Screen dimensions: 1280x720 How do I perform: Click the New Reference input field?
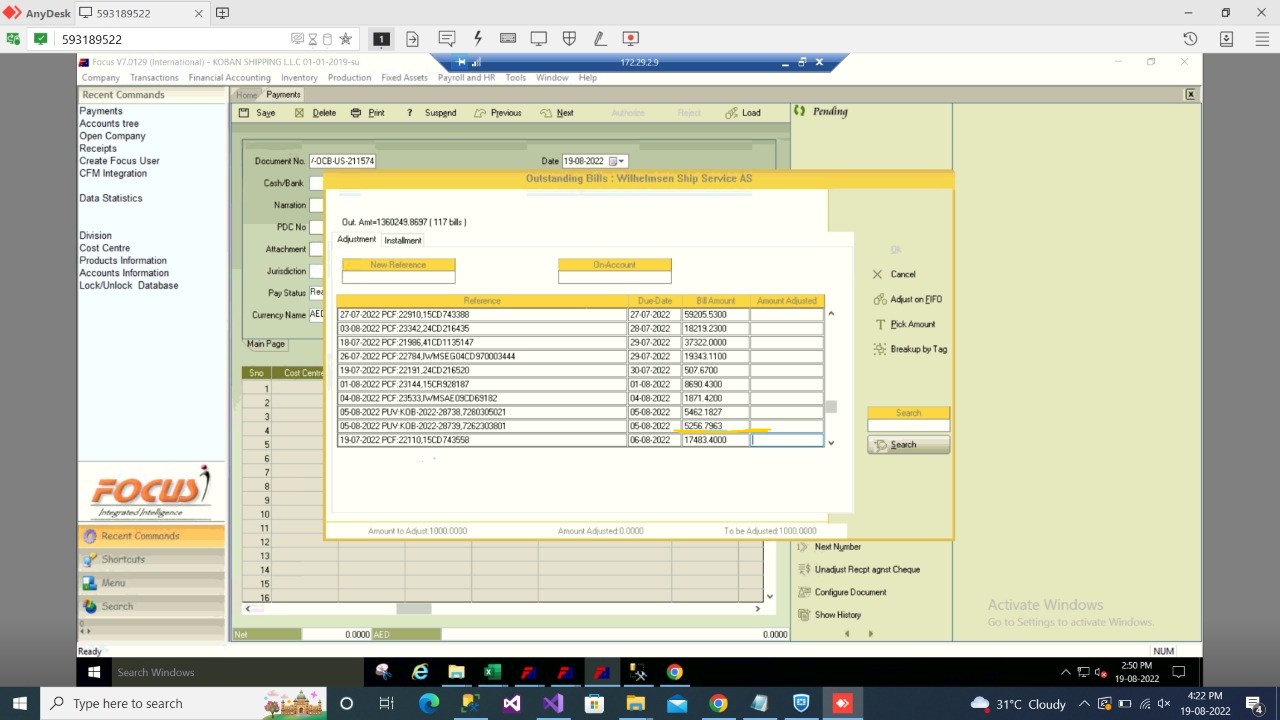[x=398, y=277]
